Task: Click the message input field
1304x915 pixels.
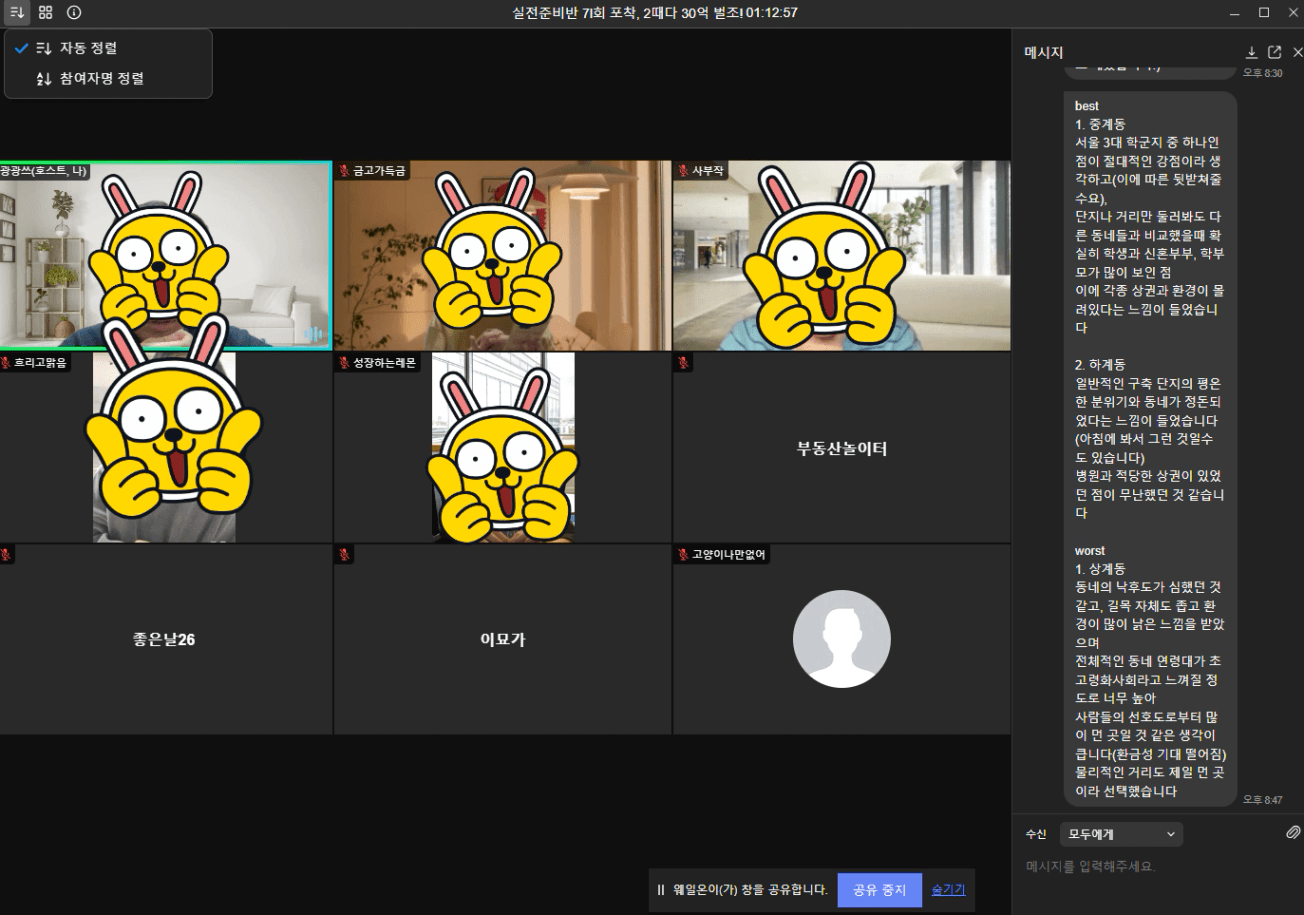Action: (x=1150, y=867)
